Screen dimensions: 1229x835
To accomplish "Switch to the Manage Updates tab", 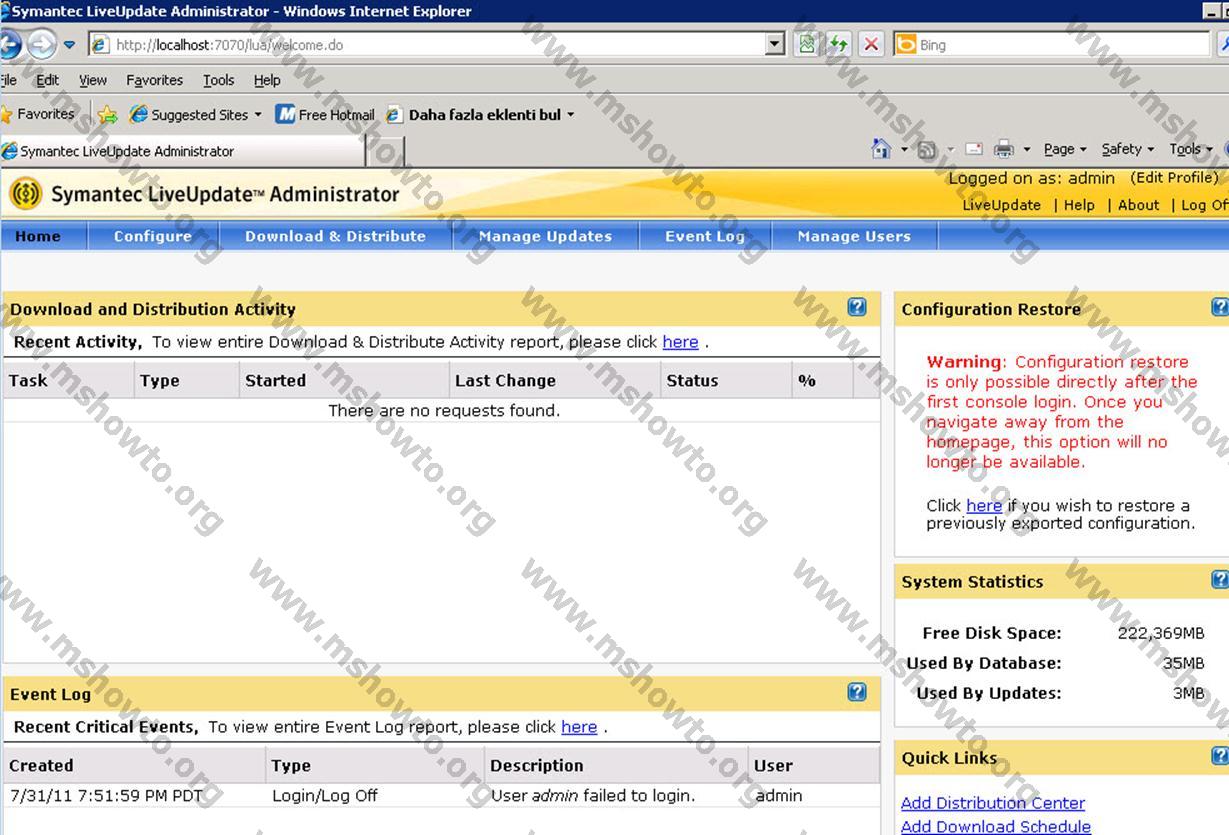I will tap(545, 236).
